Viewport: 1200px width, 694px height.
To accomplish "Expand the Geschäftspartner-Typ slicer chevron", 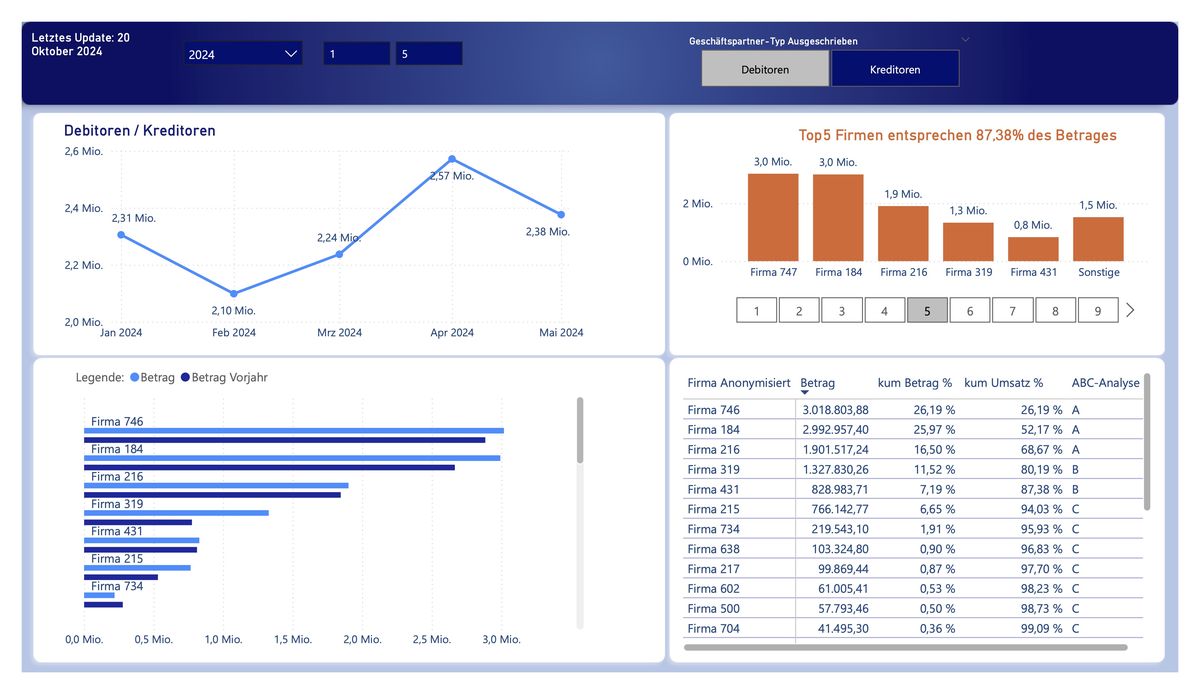I will click(965, 40).
